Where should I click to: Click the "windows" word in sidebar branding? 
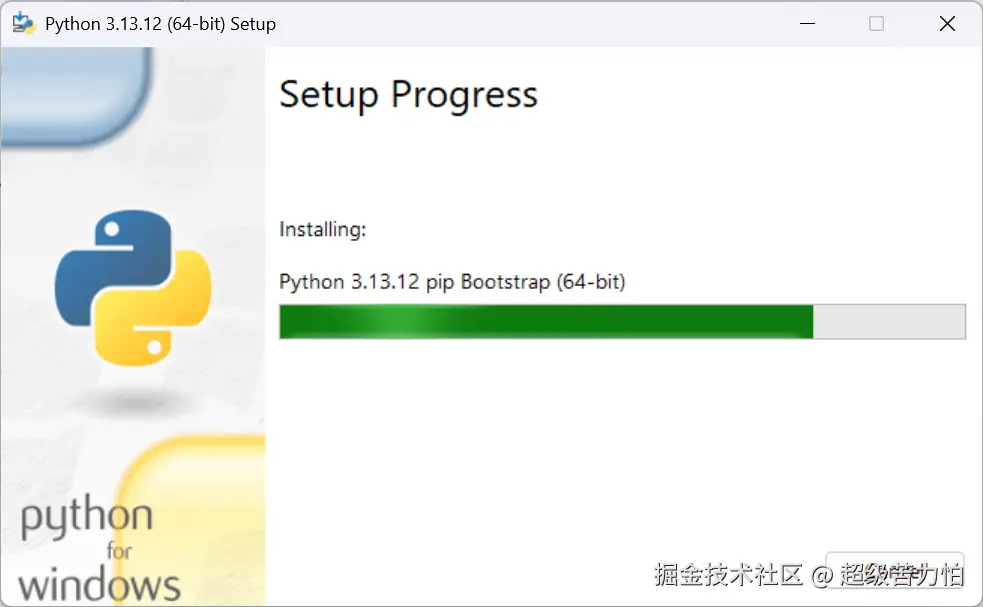click(x=100, y=583)
